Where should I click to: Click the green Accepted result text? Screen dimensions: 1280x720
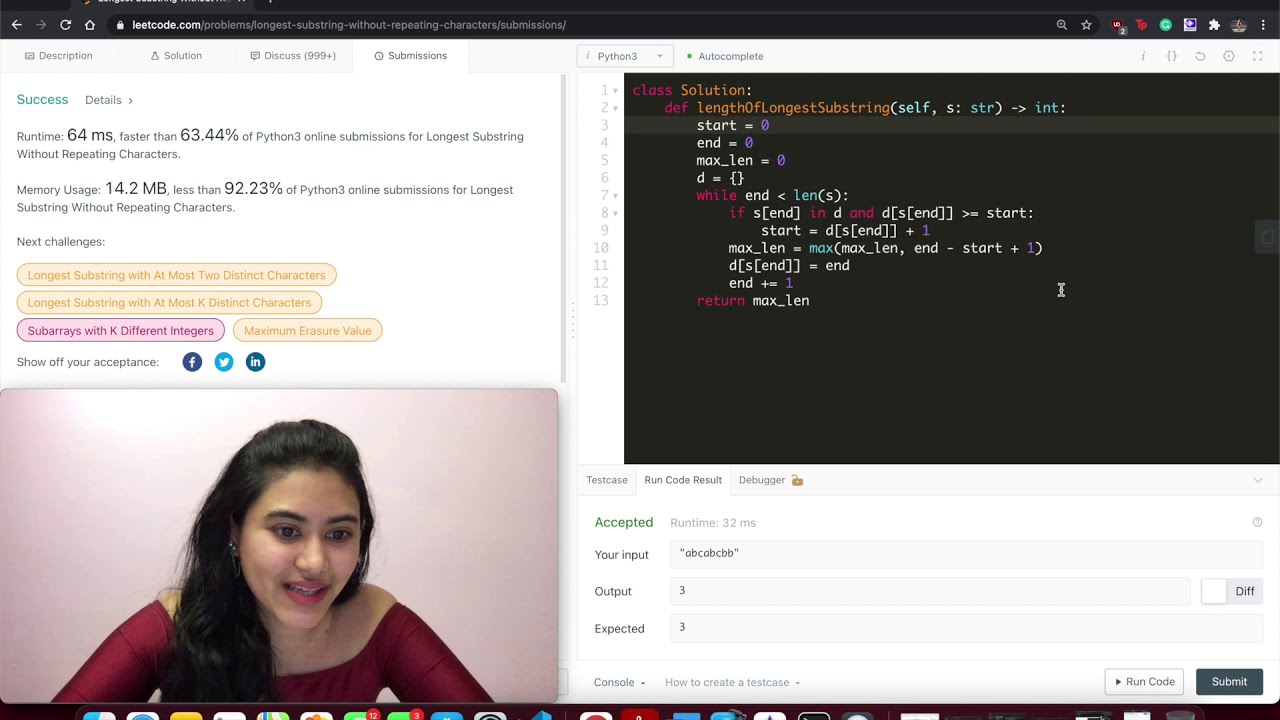(624, 523)
